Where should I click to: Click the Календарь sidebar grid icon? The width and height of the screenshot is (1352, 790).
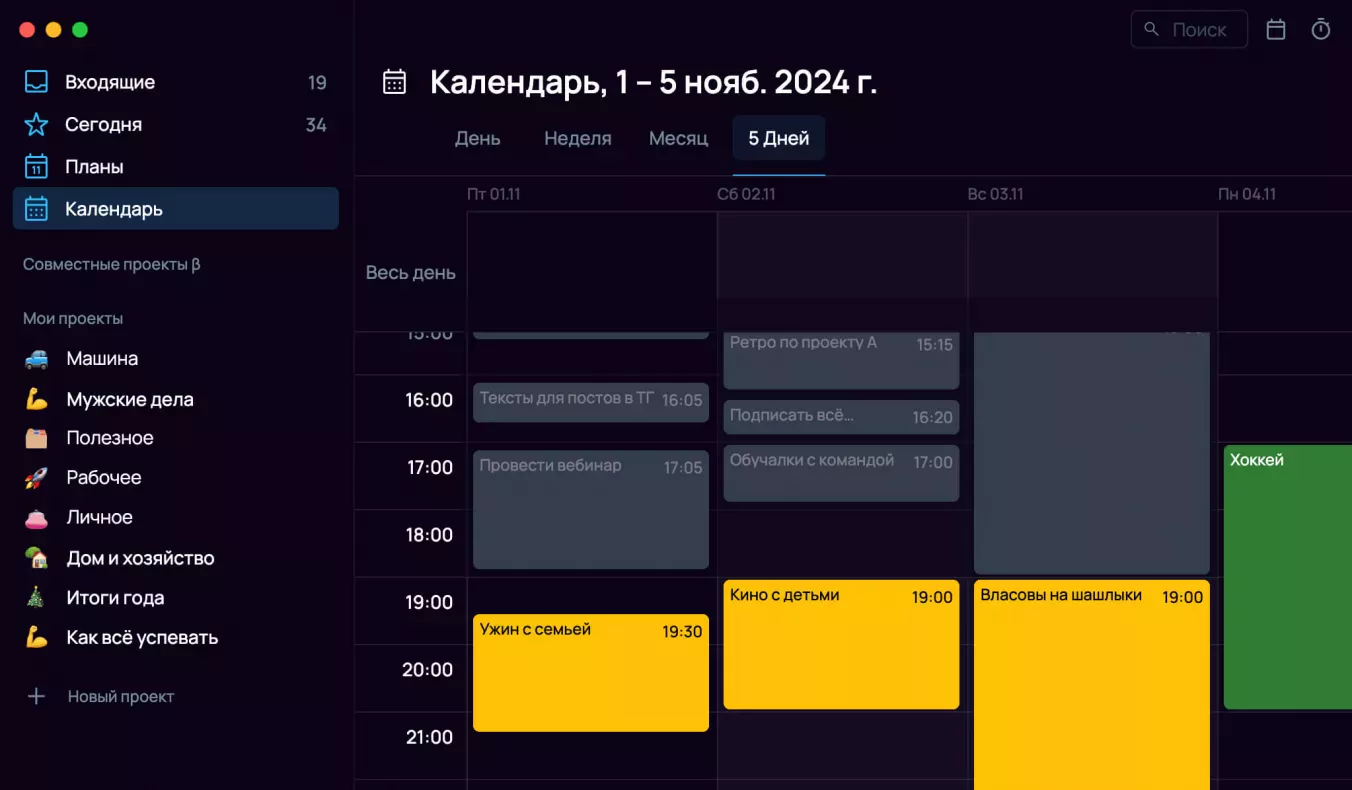(x=36, y=208)
